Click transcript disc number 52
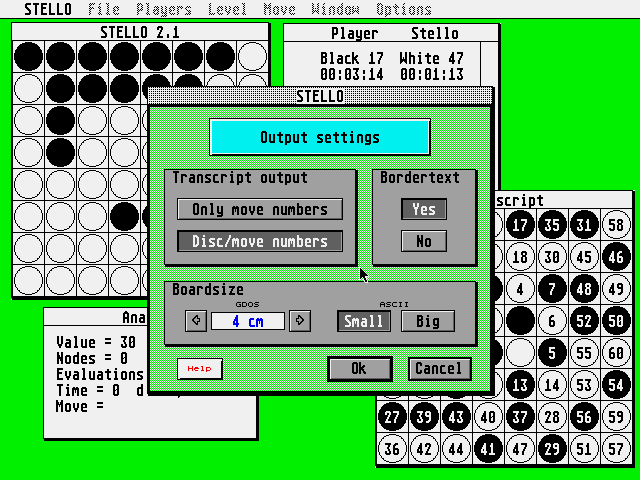 (584, 321)
